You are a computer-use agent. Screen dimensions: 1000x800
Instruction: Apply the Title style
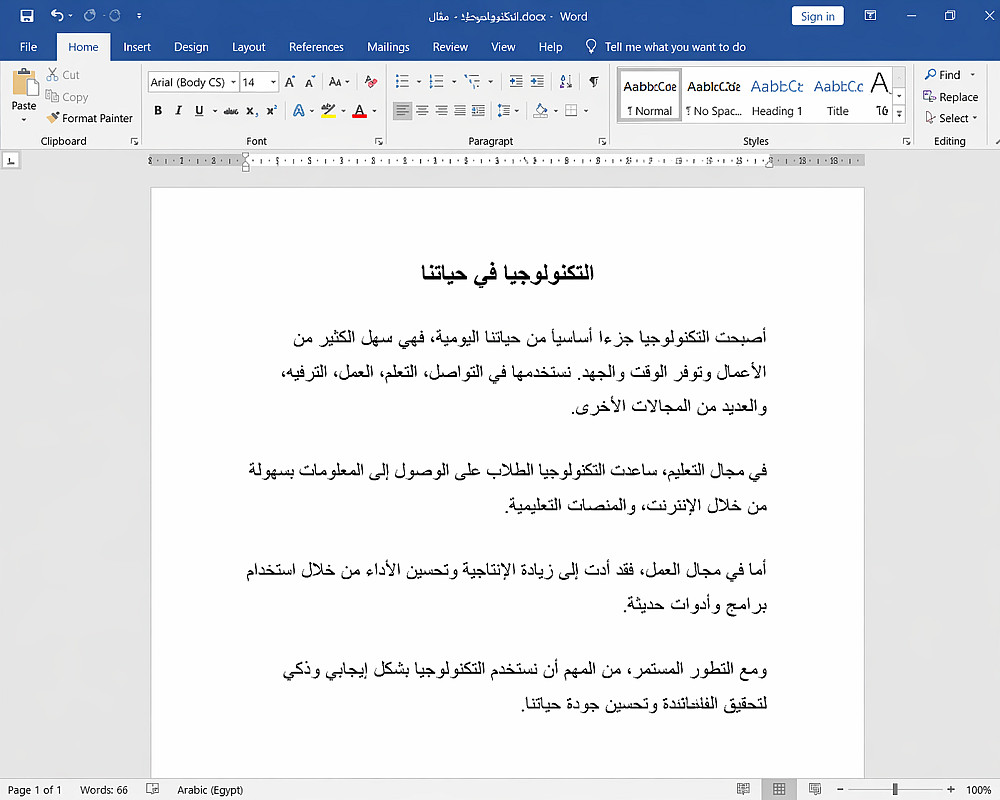838,96
